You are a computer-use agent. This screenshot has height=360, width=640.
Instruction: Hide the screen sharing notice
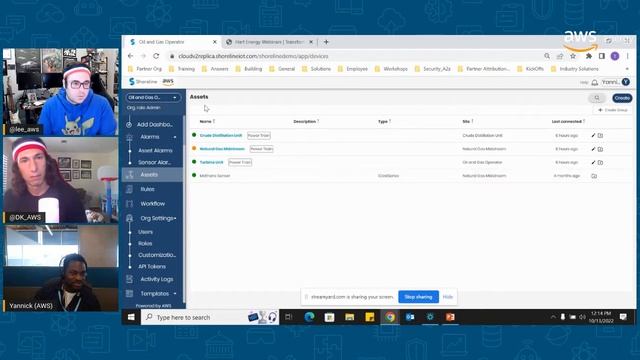click(x=448, y=297)
